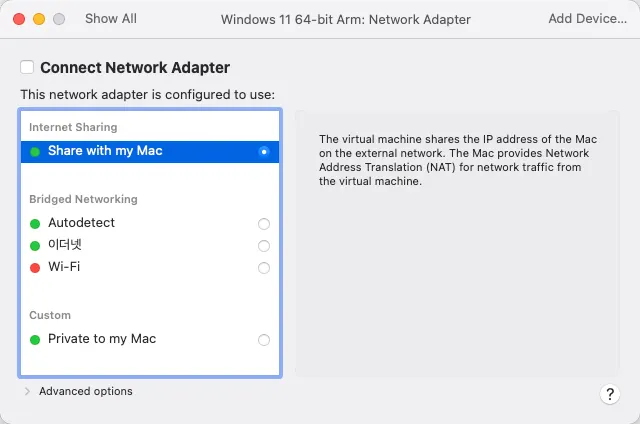Click the red status dot beside Wi-Fi
Viewport: 640px width, 424px height.
click(x=35, y=268)
